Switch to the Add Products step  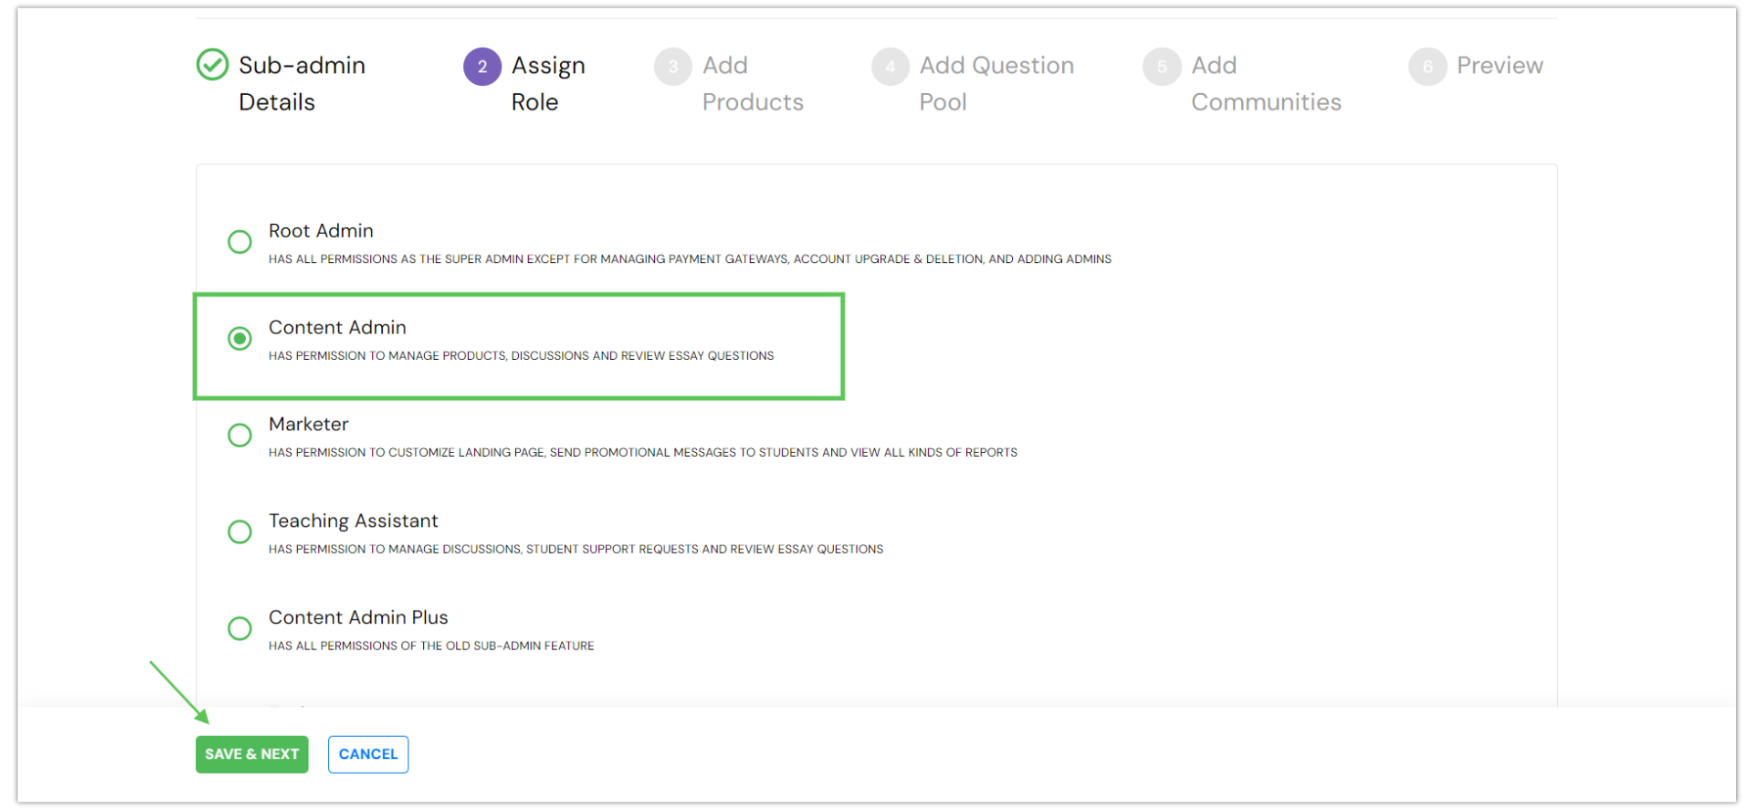pyautogui.click(x=753, y=83)
